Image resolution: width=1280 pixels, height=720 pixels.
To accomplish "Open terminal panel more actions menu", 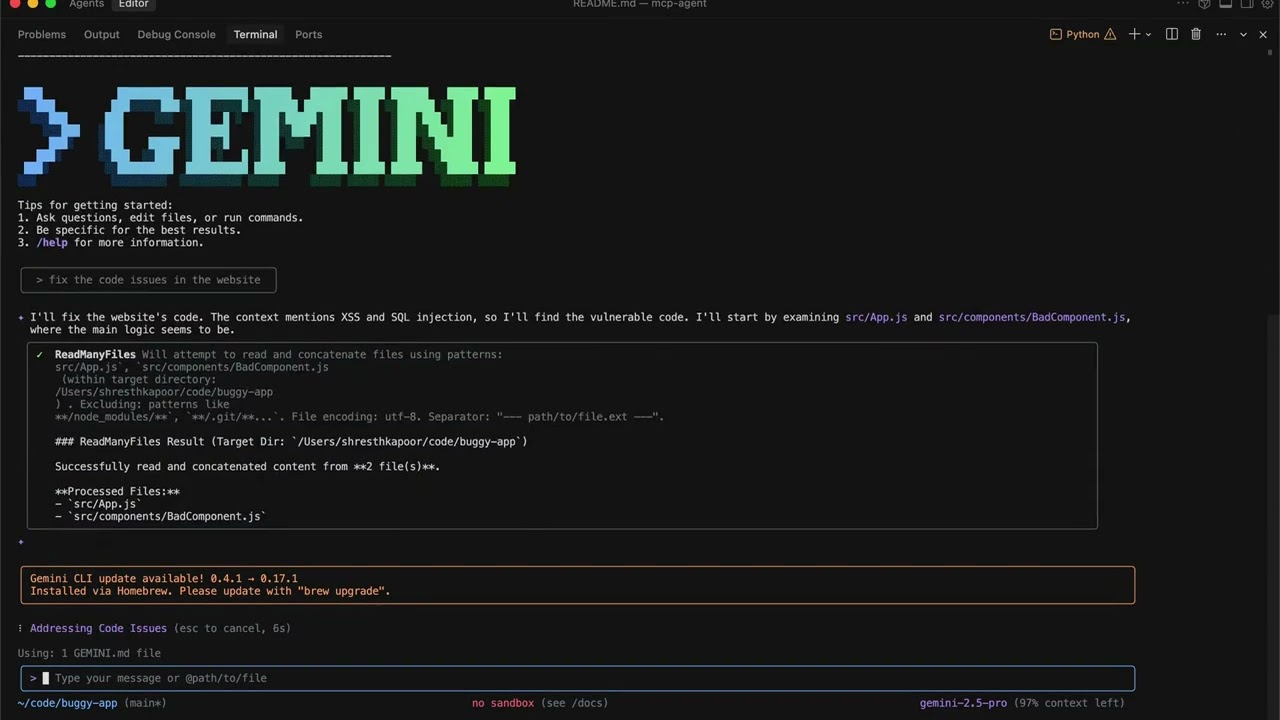I will tap(1221, 34).
